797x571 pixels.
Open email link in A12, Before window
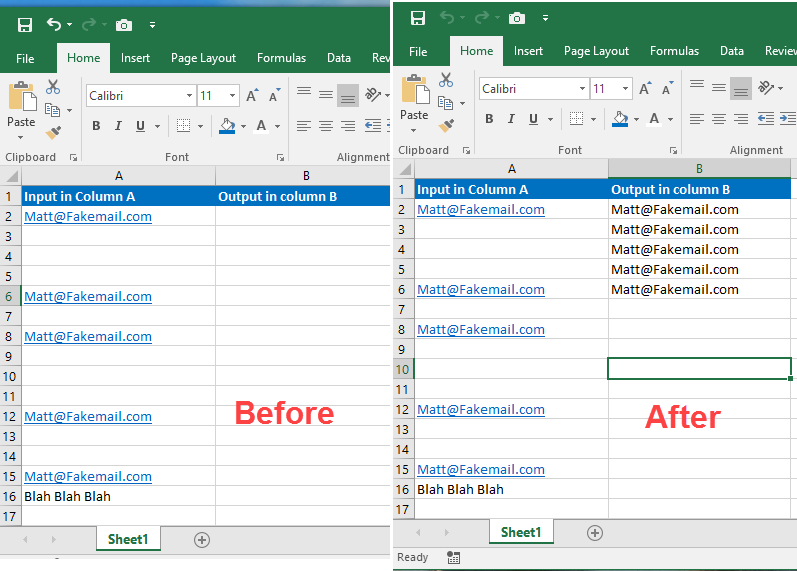(88, 416)
